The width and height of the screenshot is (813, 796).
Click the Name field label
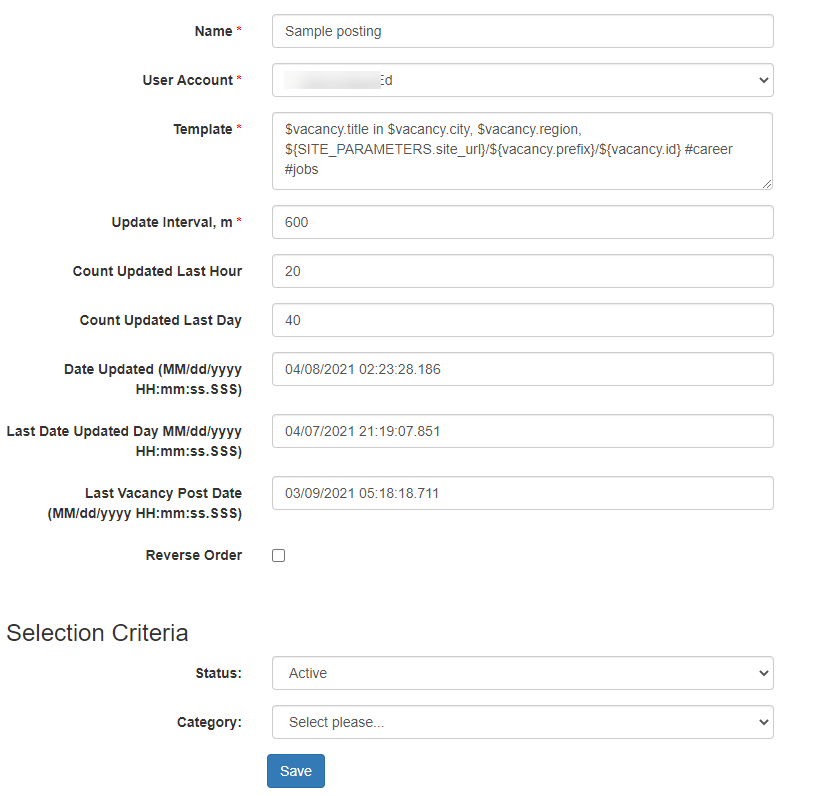[214, 31]
